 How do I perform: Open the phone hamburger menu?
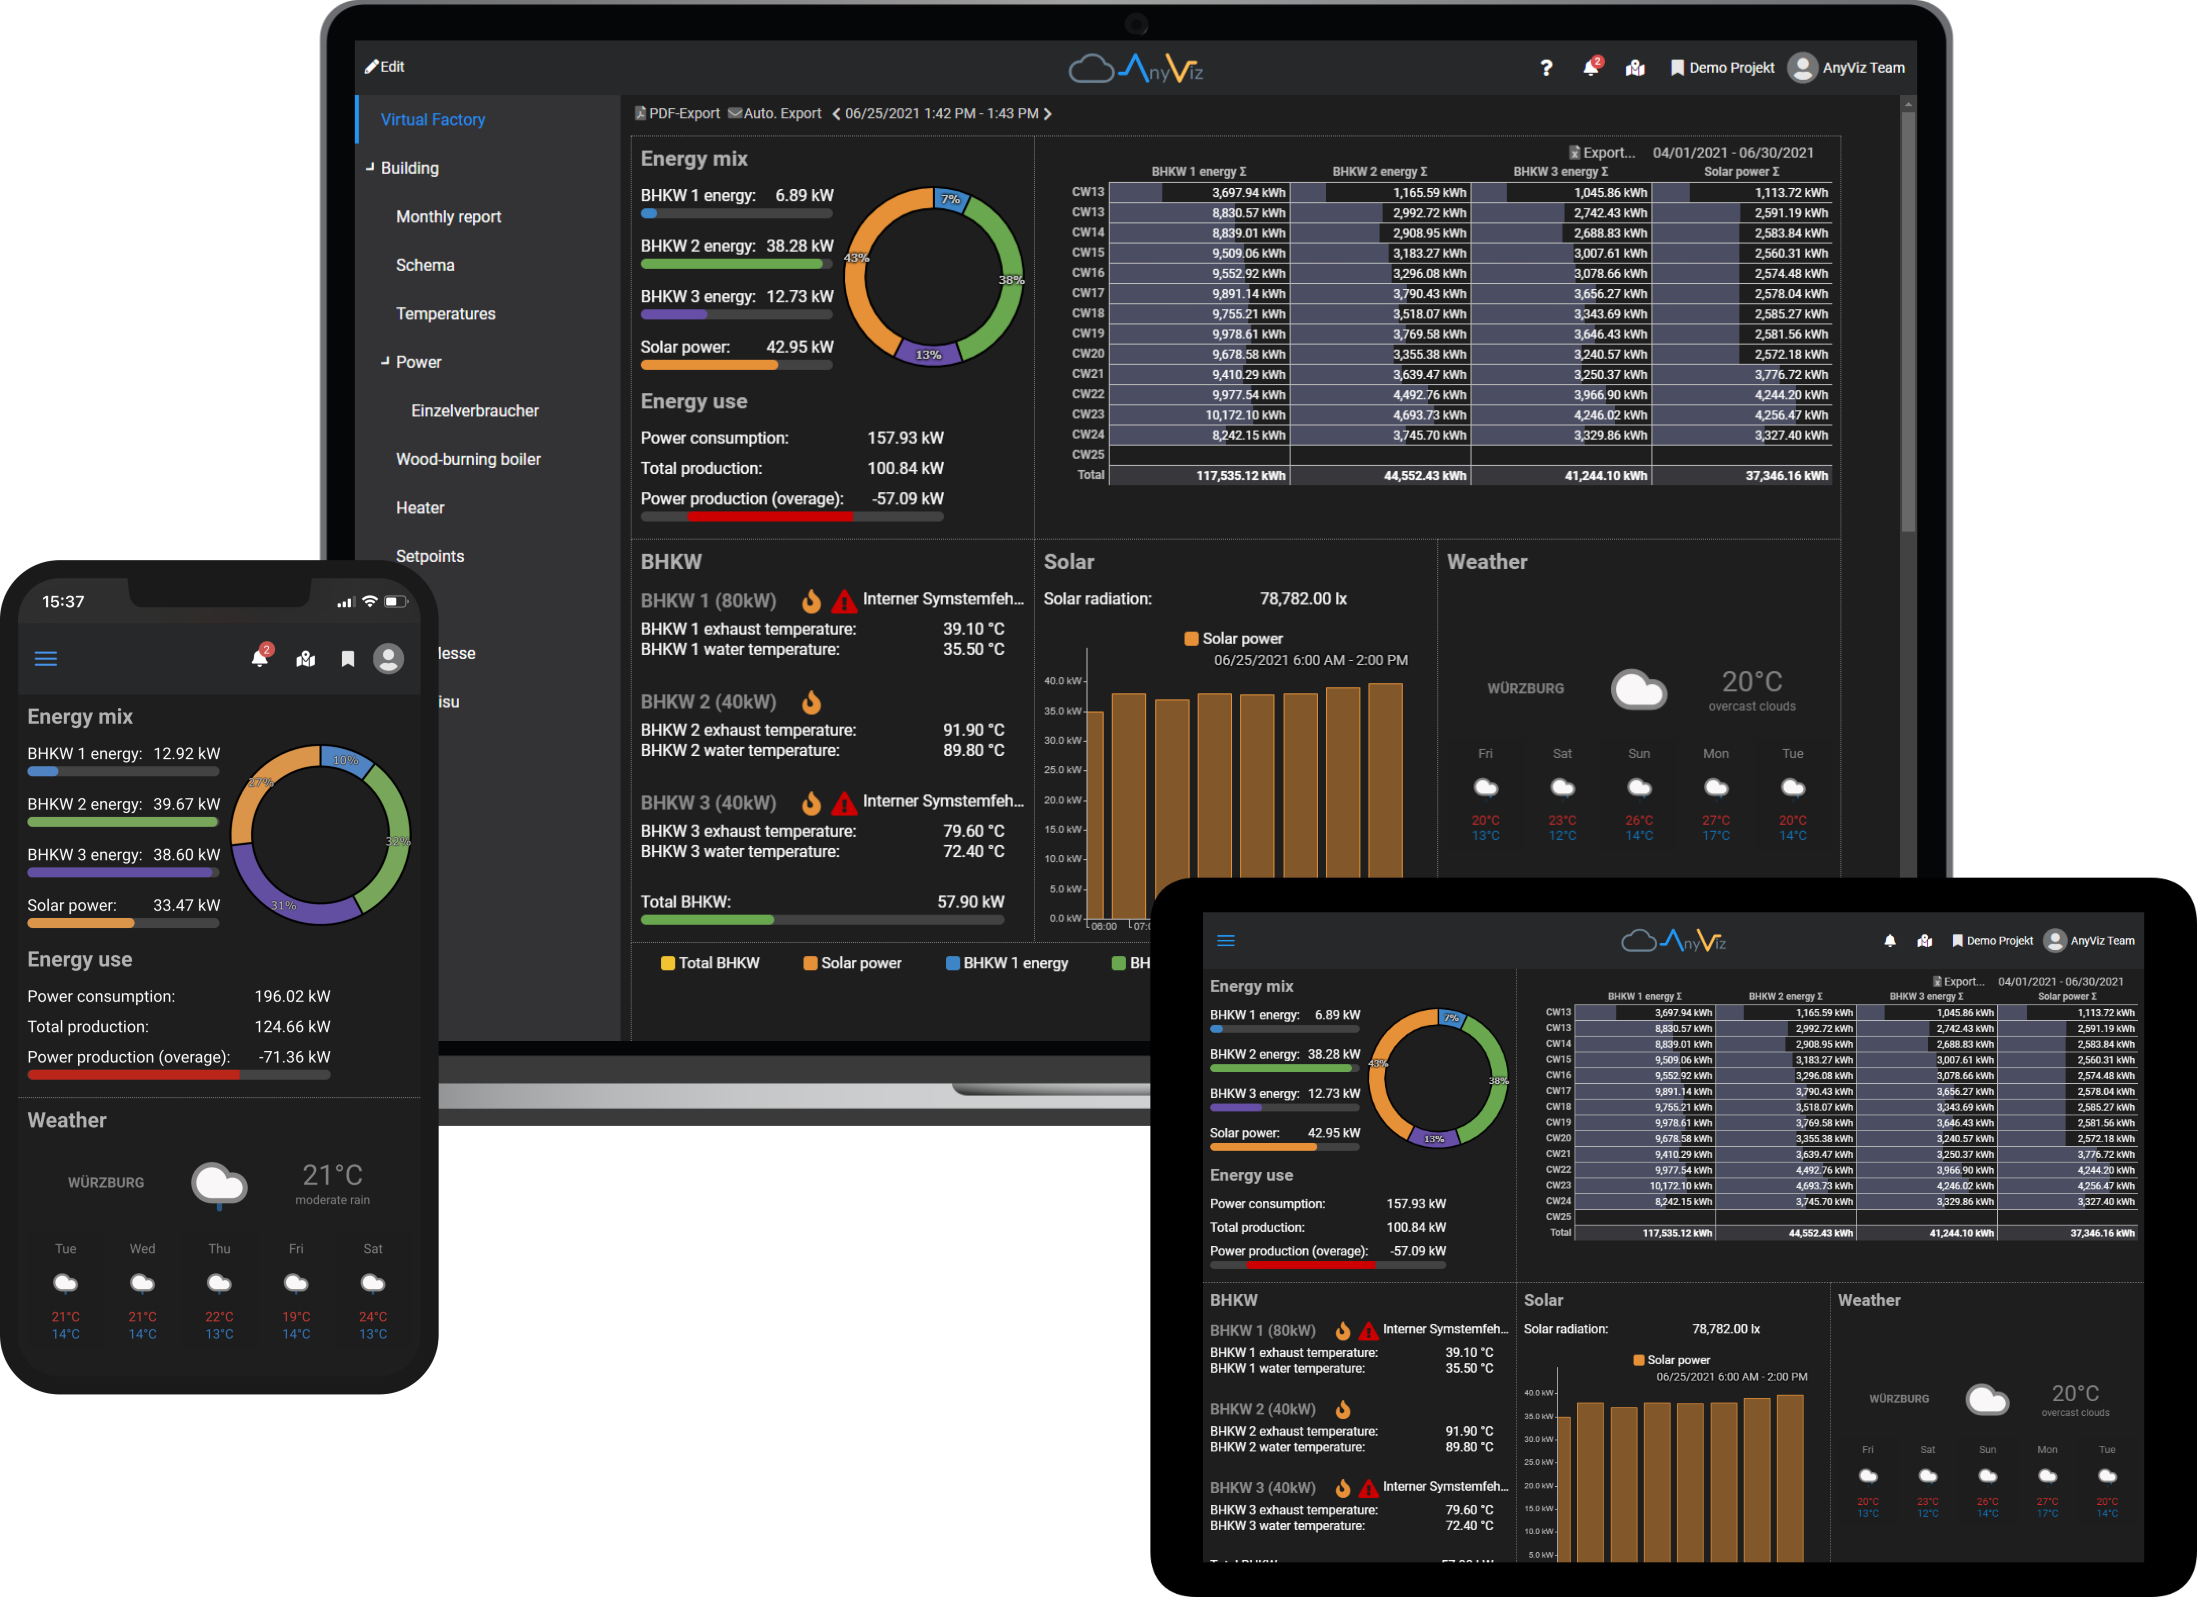(46, 658)
